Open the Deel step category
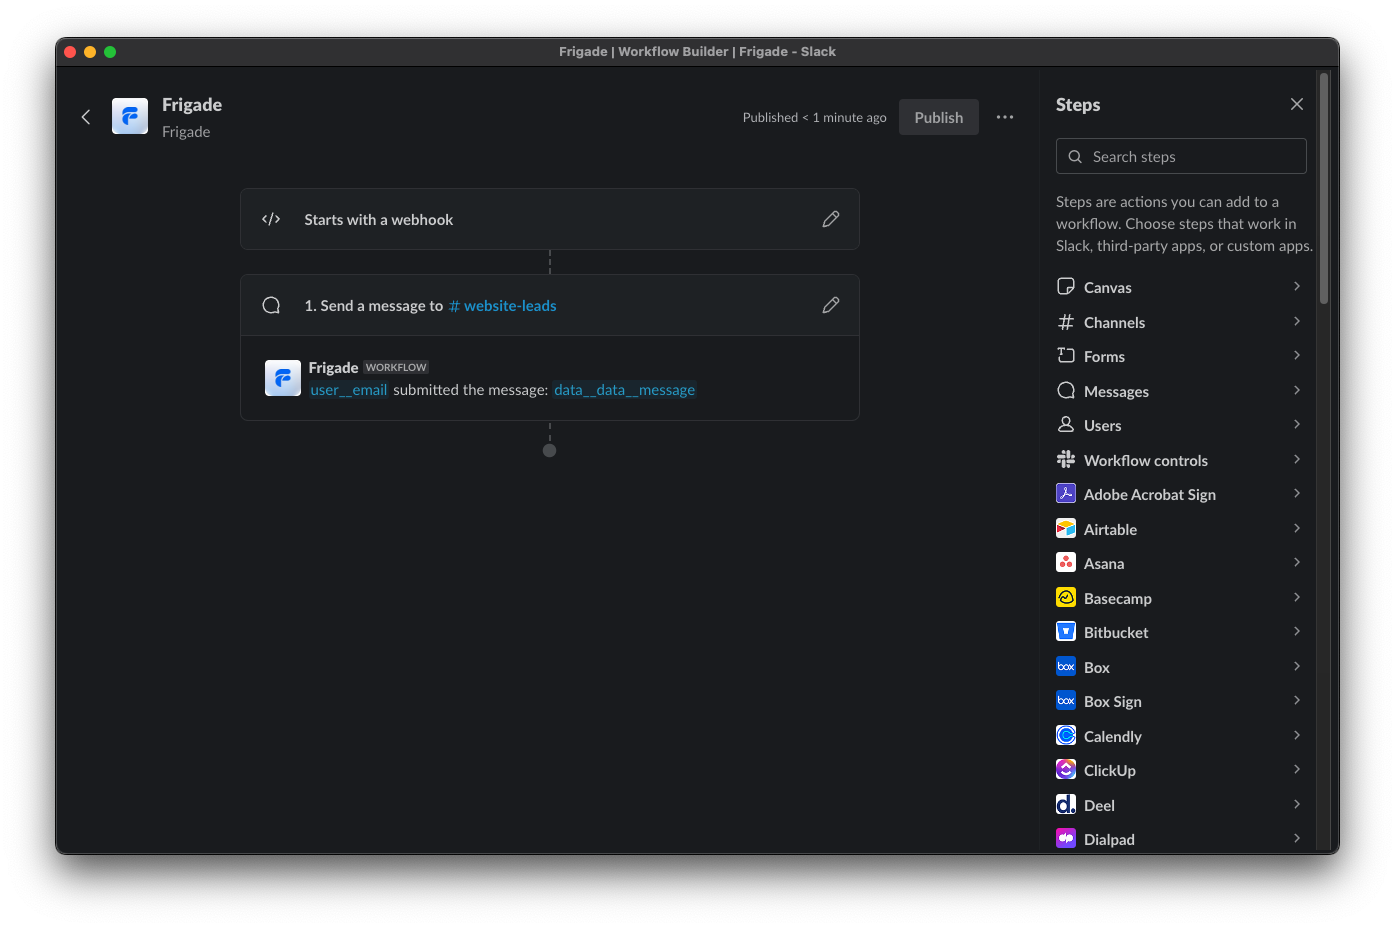 [x=1180, y=805]
